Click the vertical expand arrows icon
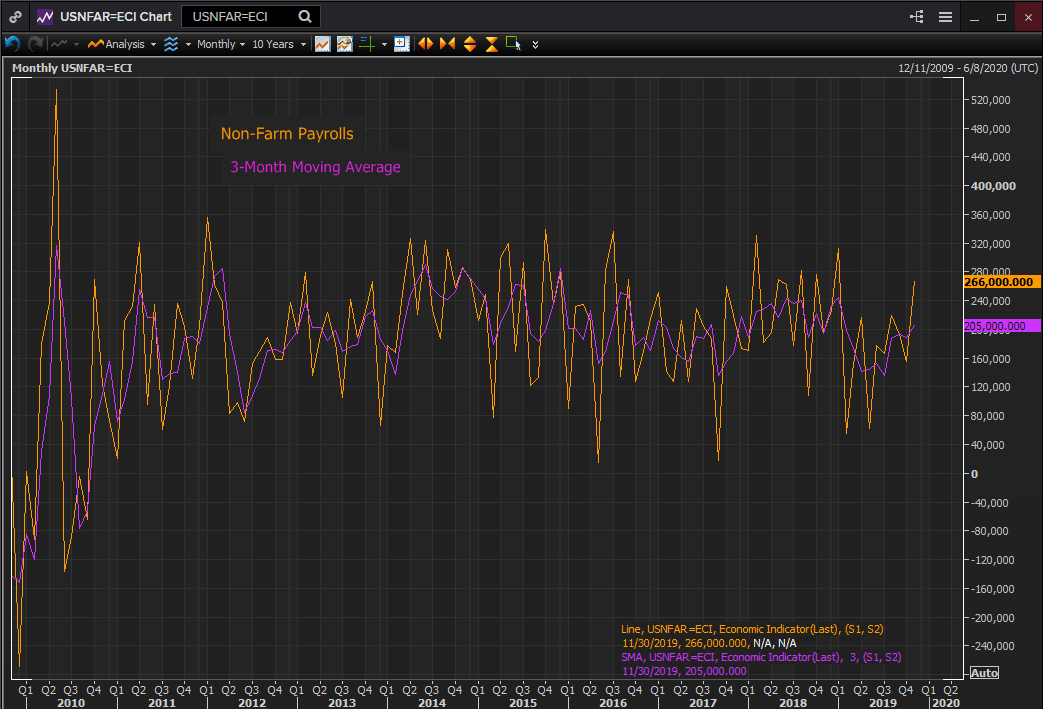Viewport: 1043px width, 709px height. tap(469, 44)
